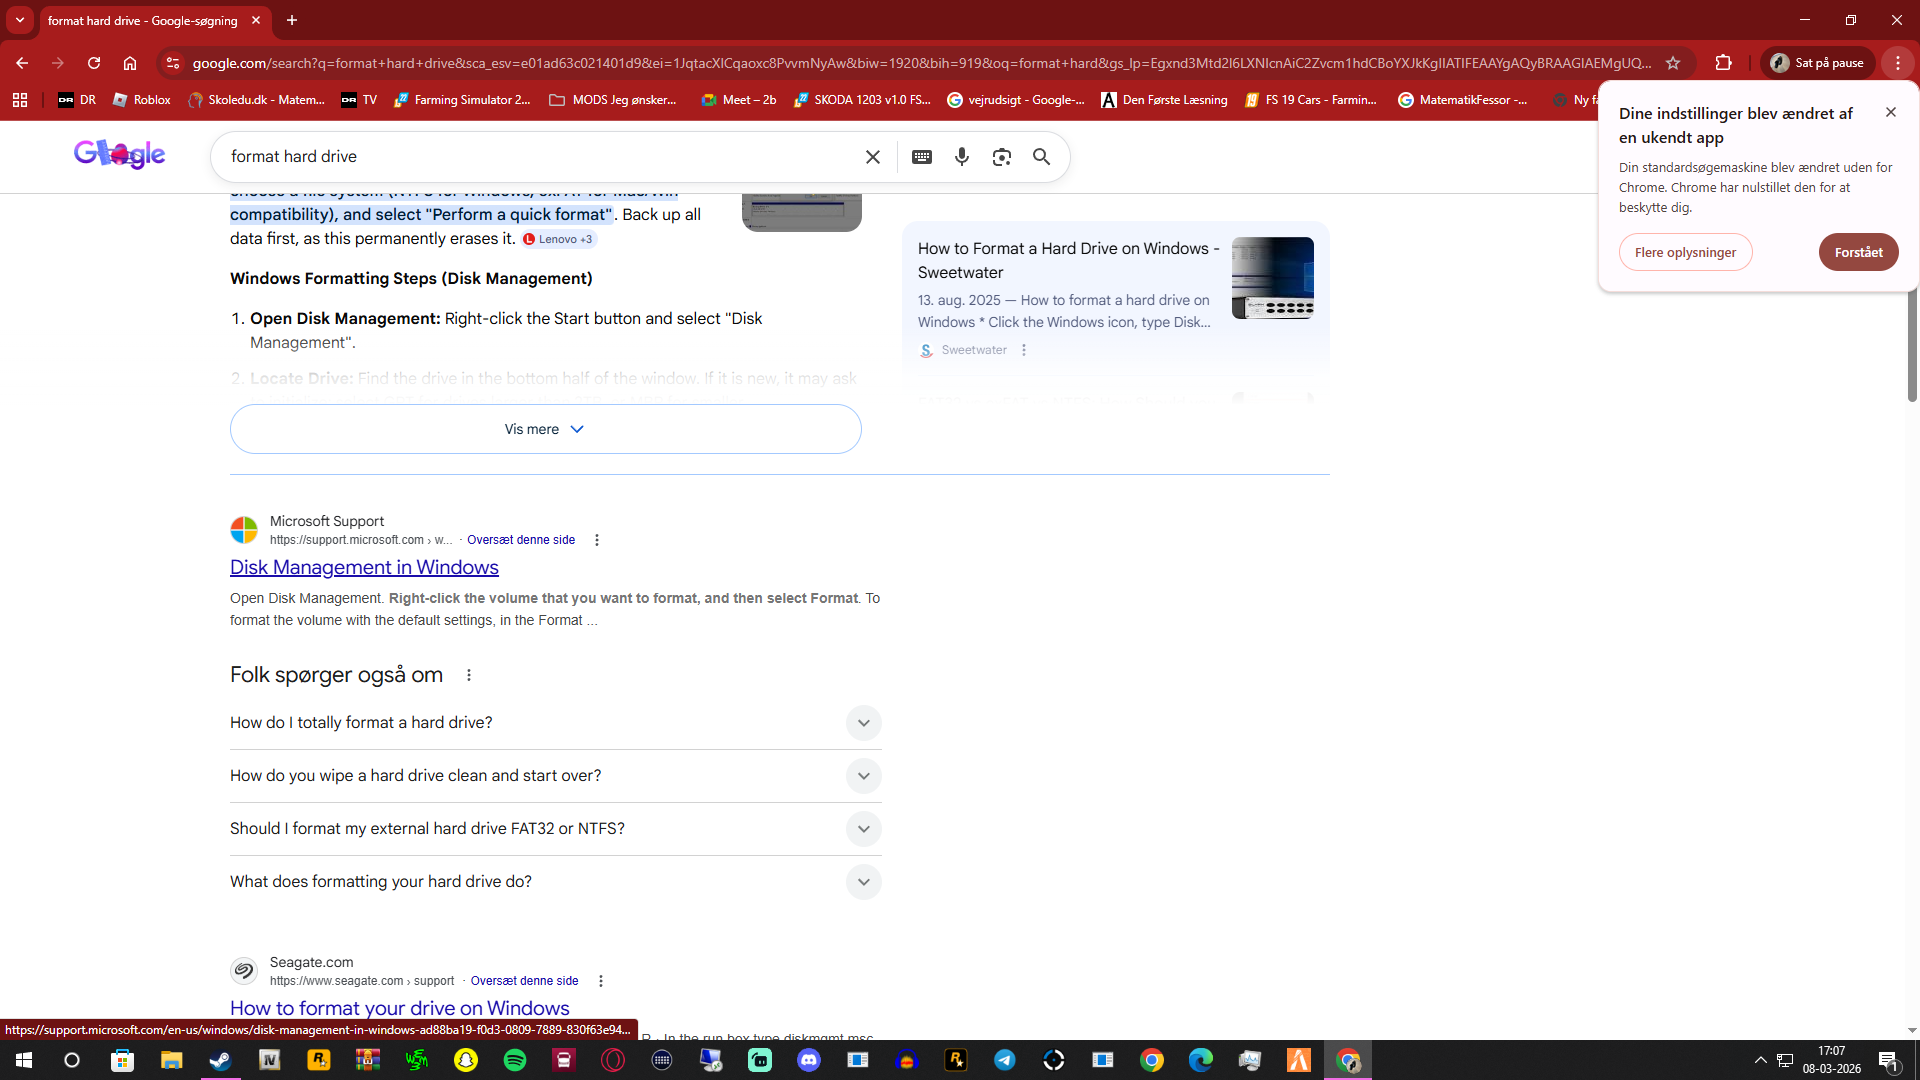The height and width of the screenshot is (1080, 1920).
Task: Open the 'format hard drive' browser tab
Action: 142,20
